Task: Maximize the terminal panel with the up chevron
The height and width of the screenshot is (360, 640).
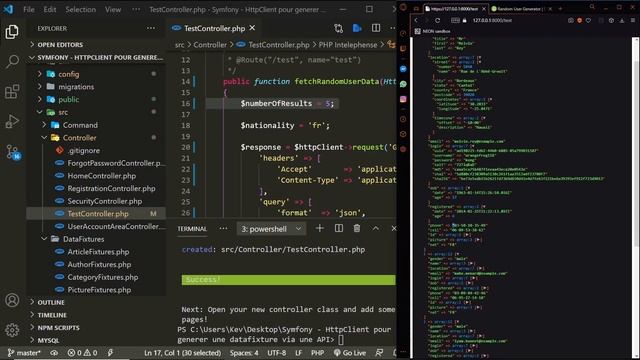Action: point(376,229)
